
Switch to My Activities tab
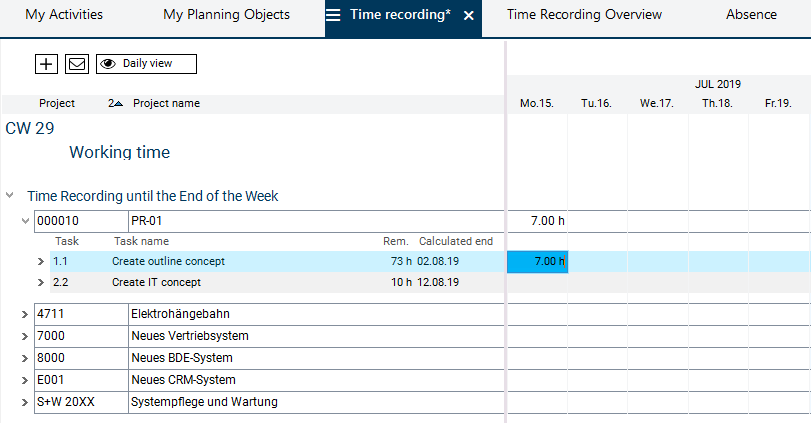(64, 15)
